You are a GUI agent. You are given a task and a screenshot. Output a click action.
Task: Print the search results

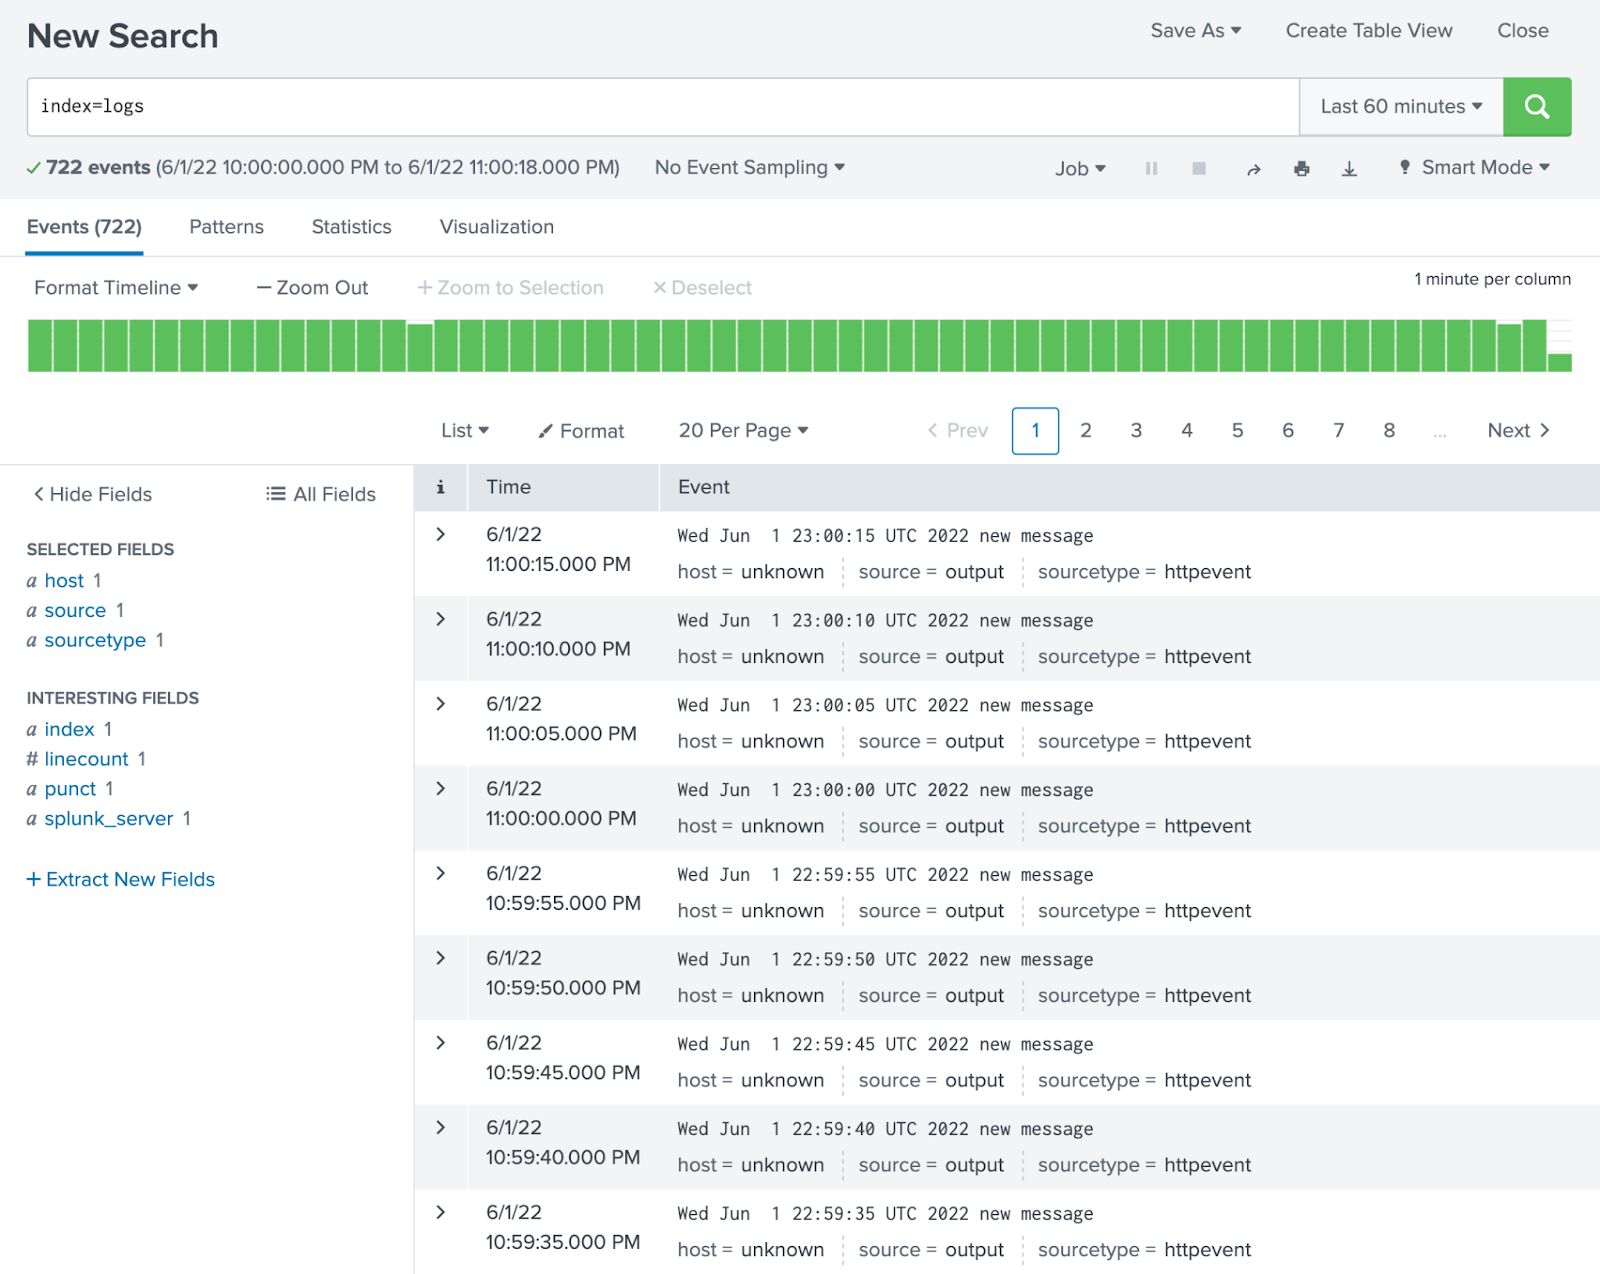tap(1301, 168)
